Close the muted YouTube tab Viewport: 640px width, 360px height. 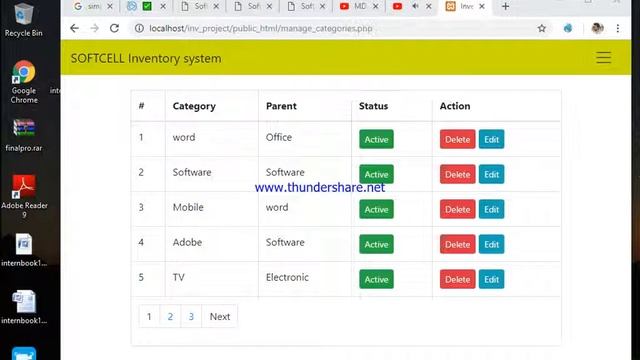point(429,6)
